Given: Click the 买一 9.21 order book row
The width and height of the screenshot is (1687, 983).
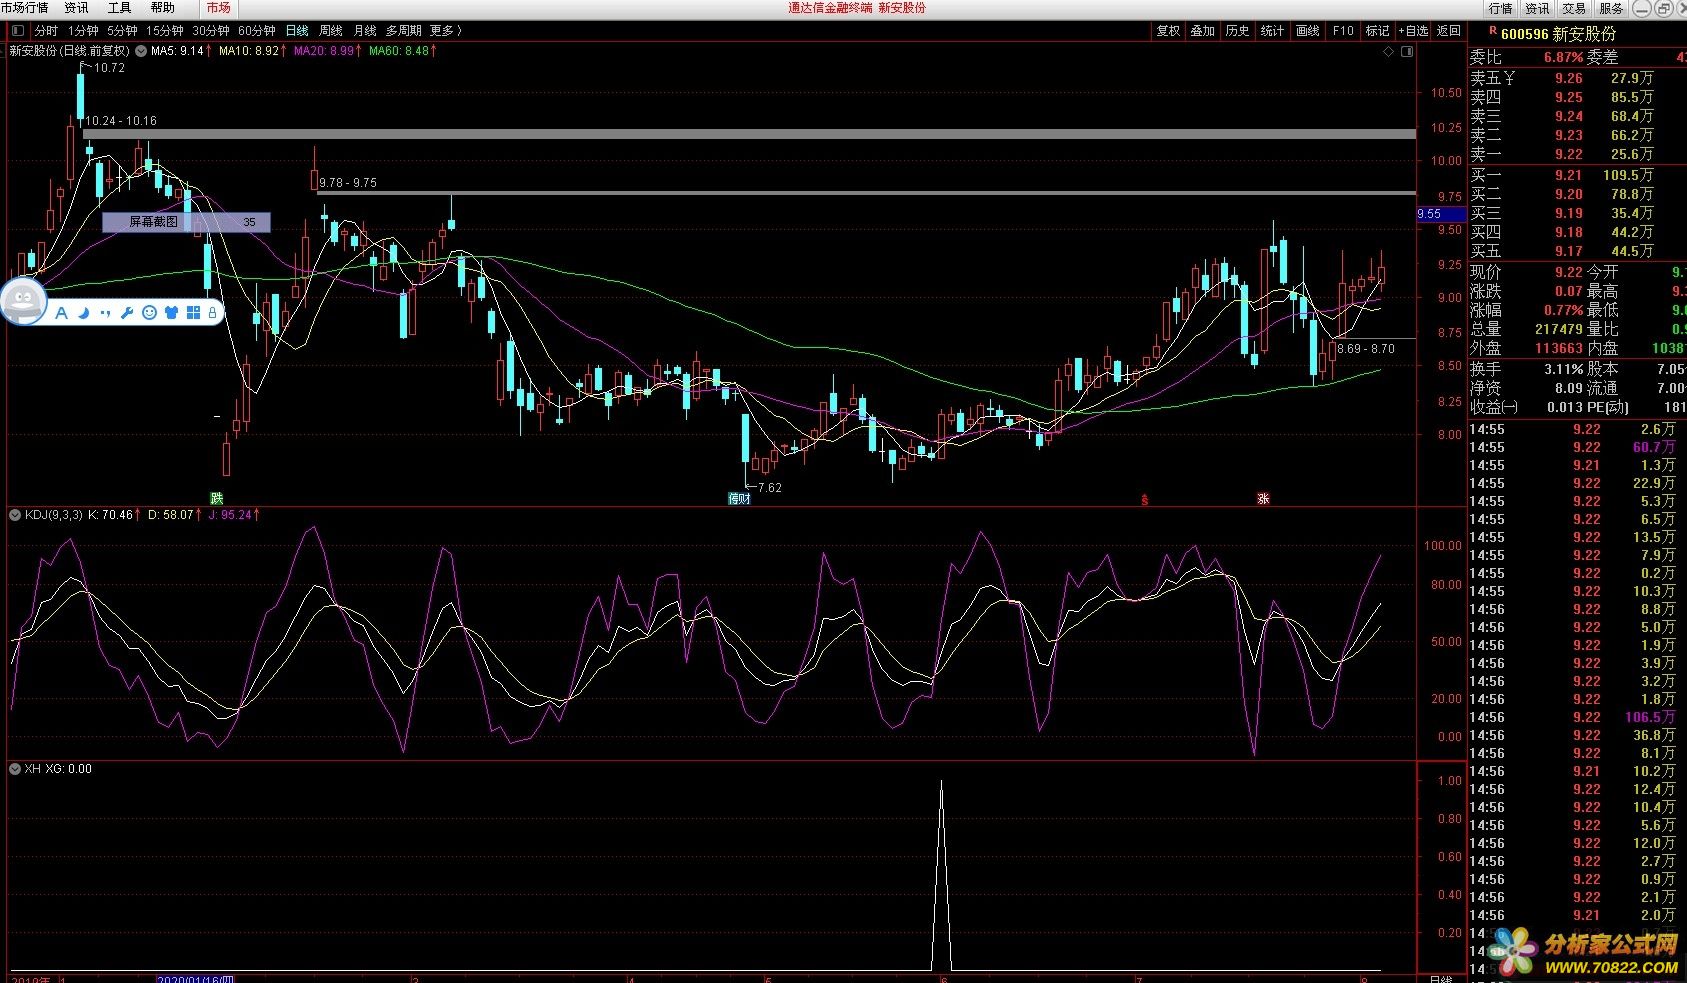Looking at the screenshot, I should pos(1576,175).
